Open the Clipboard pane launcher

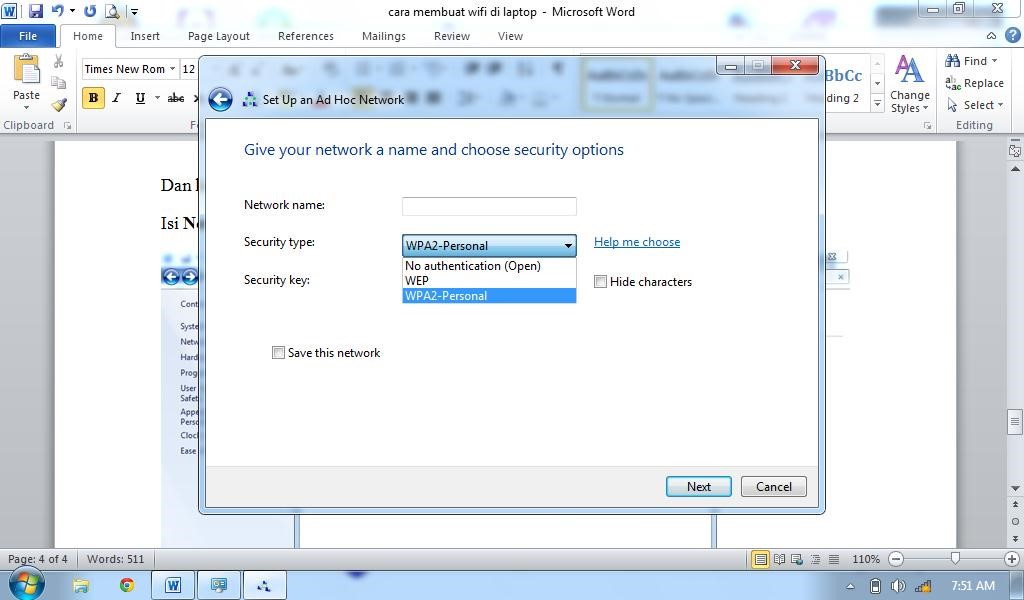[x=67, y=125]
